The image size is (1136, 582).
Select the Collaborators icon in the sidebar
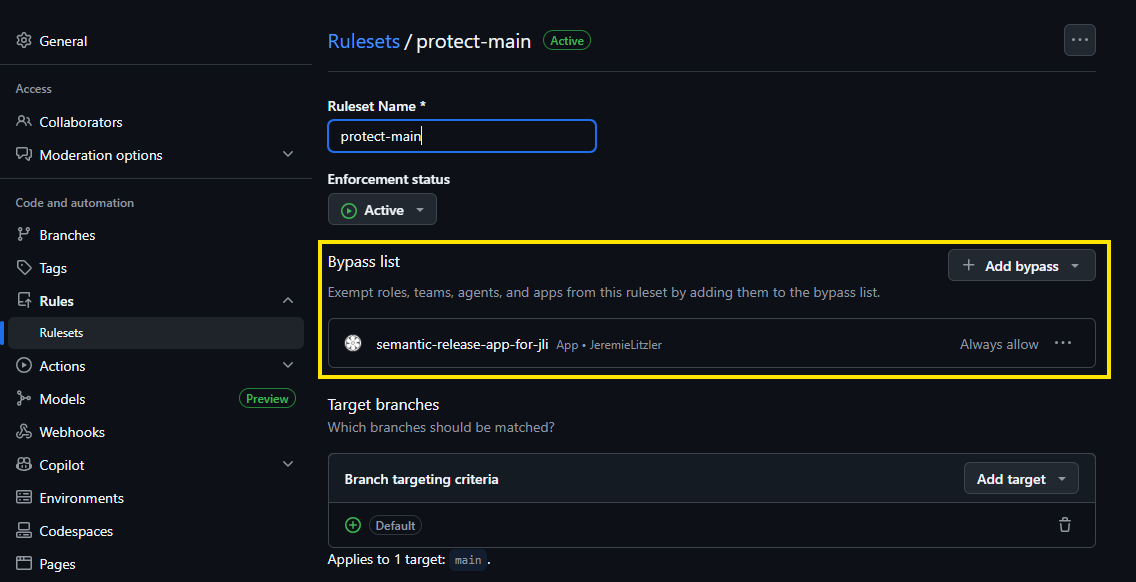(x=22, y=121)
